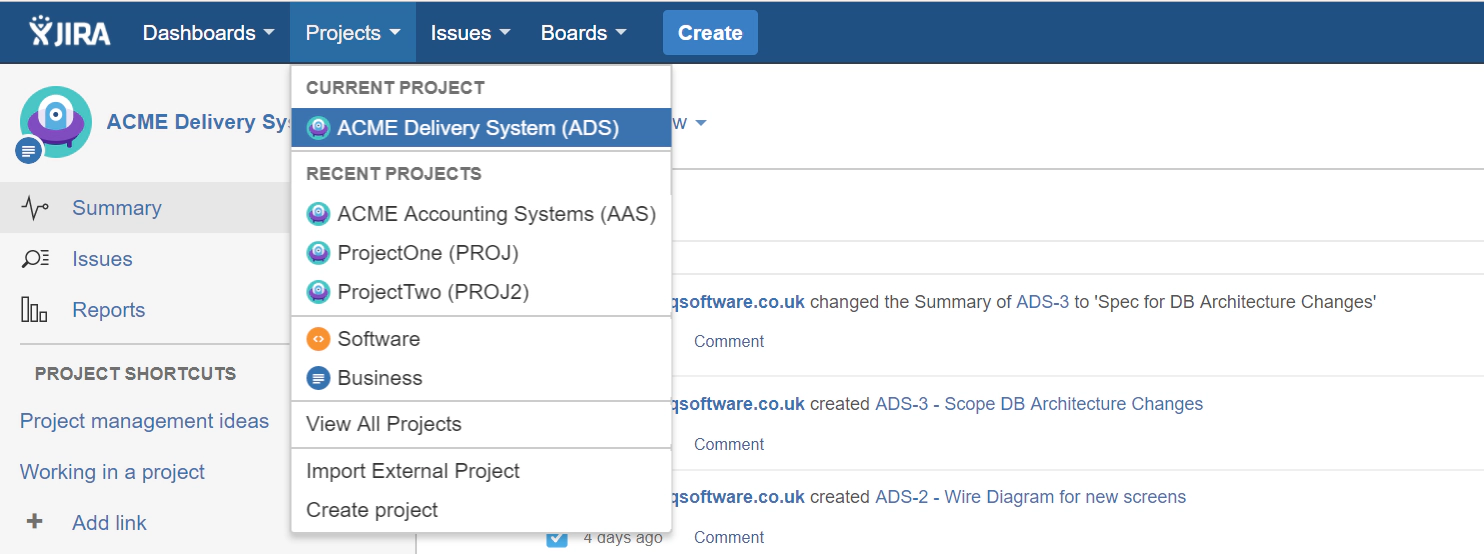
Task: Click the ACME Delivery System project avatar
Action: coord(56,121)
